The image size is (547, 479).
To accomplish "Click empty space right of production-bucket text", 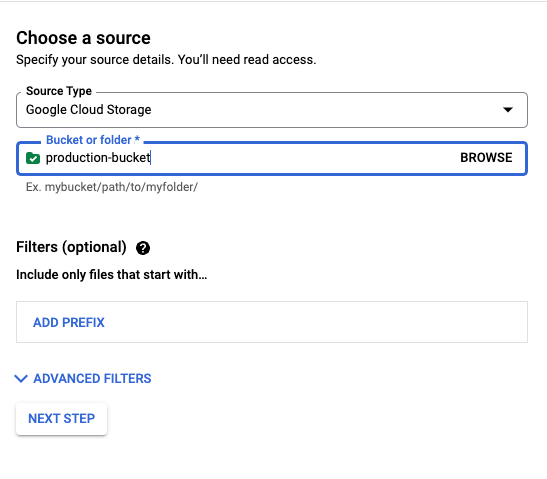I will (304, 158).
